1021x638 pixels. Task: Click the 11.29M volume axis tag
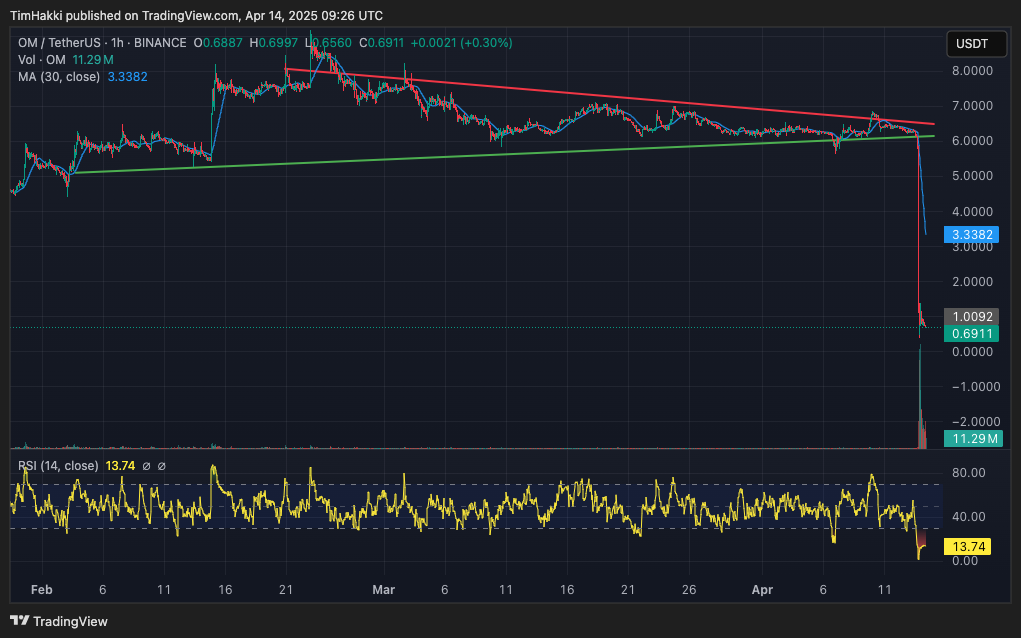coord(974,439)
